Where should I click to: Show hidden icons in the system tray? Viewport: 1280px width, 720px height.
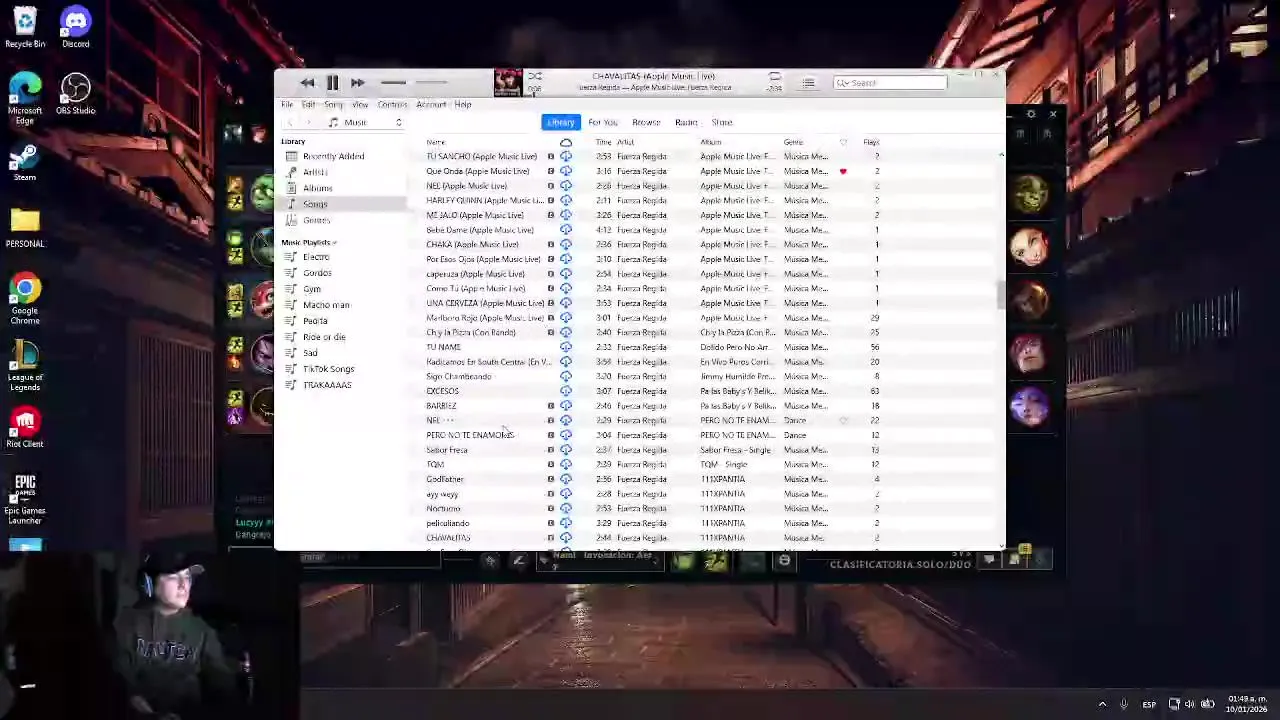[1102, 704]
